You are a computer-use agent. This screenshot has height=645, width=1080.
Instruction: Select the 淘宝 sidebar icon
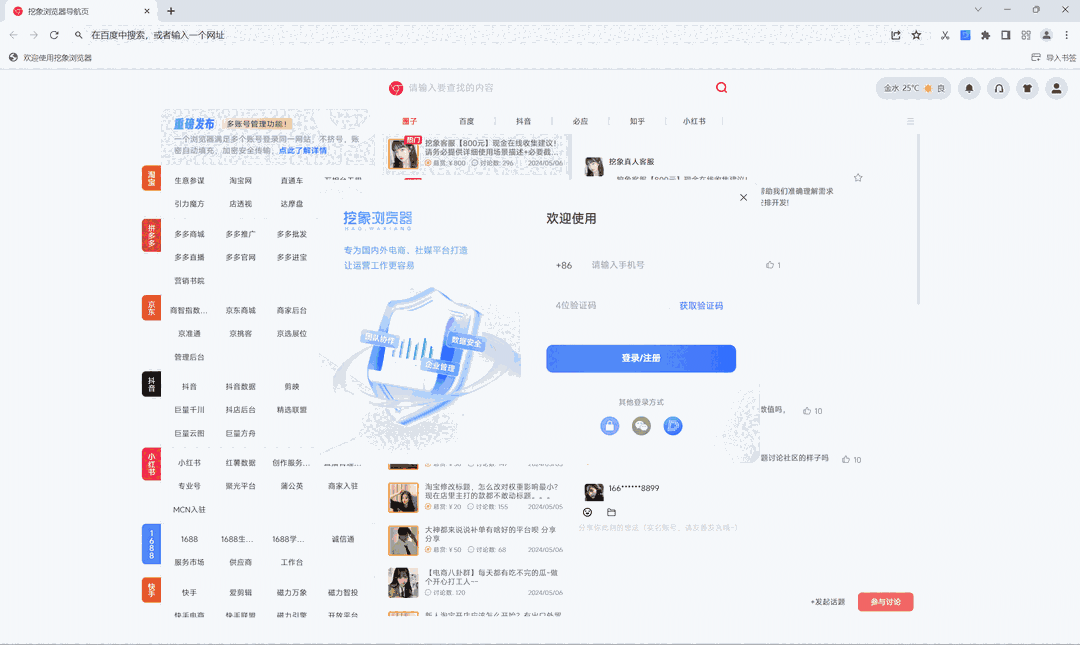[x=151, y=178]
